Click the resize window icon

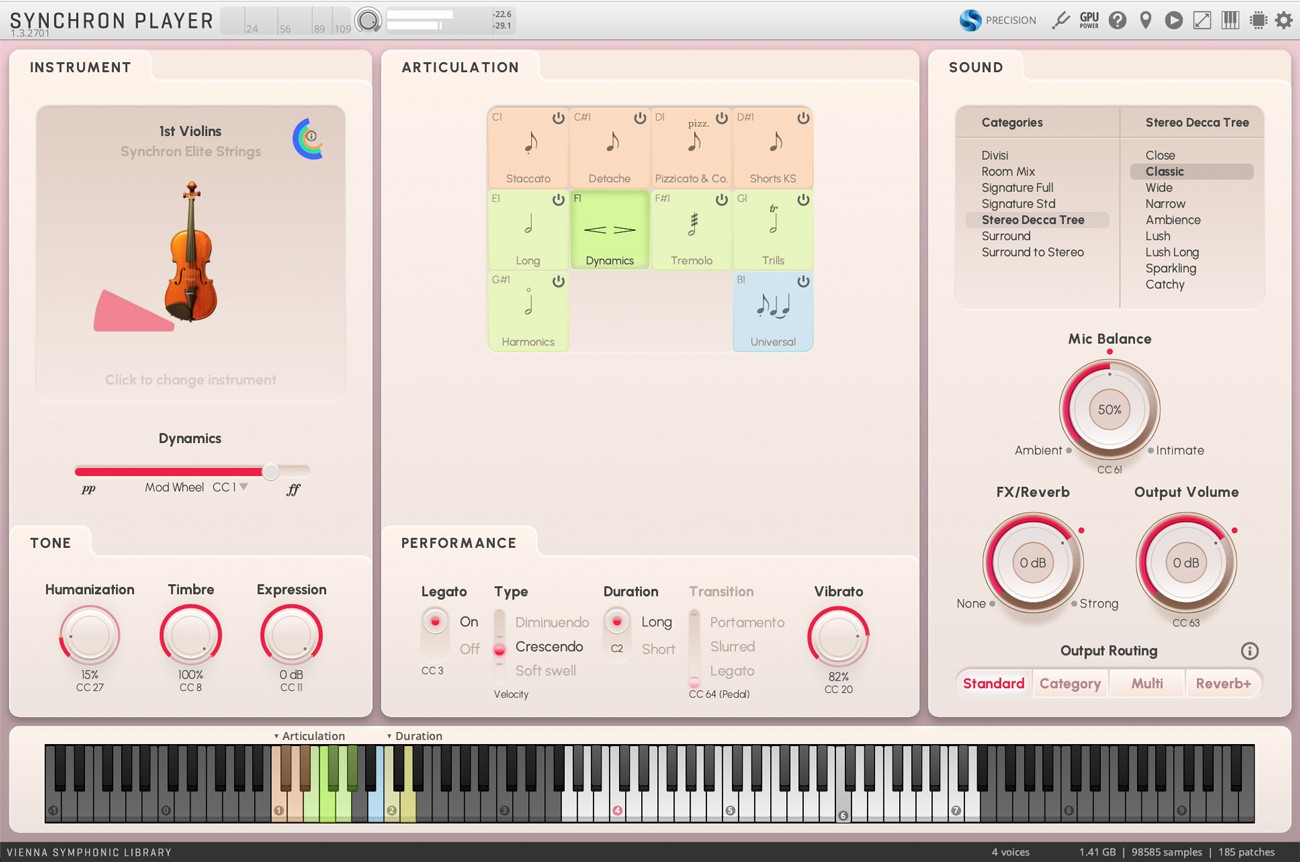point(1201,19)
